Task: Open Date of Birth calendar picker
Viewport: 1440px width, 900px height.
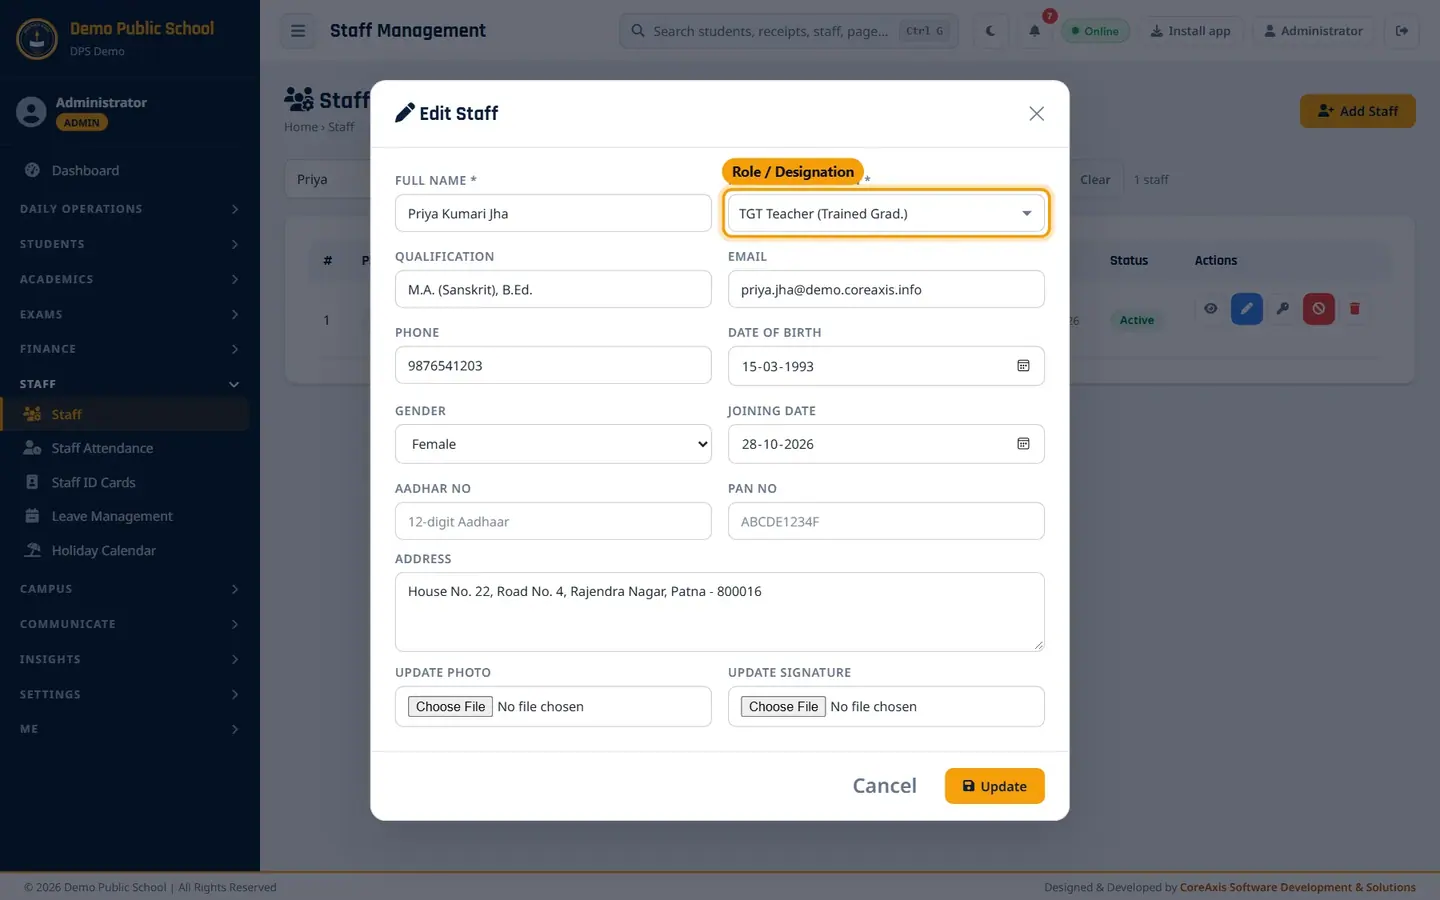Action: point(1023,366)
